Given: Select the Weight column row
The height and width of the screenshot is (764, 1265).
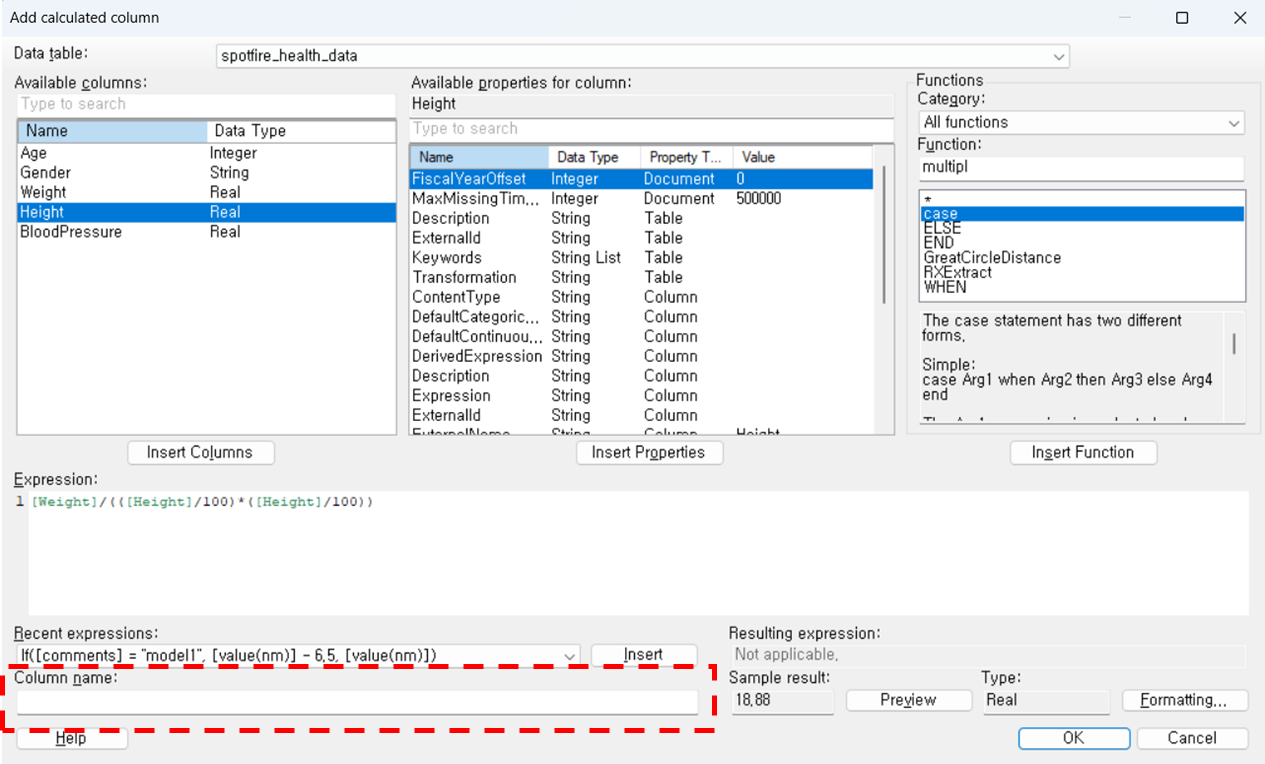Looking at the screenshot, I should pyautogui.click(x=207, y=192).
